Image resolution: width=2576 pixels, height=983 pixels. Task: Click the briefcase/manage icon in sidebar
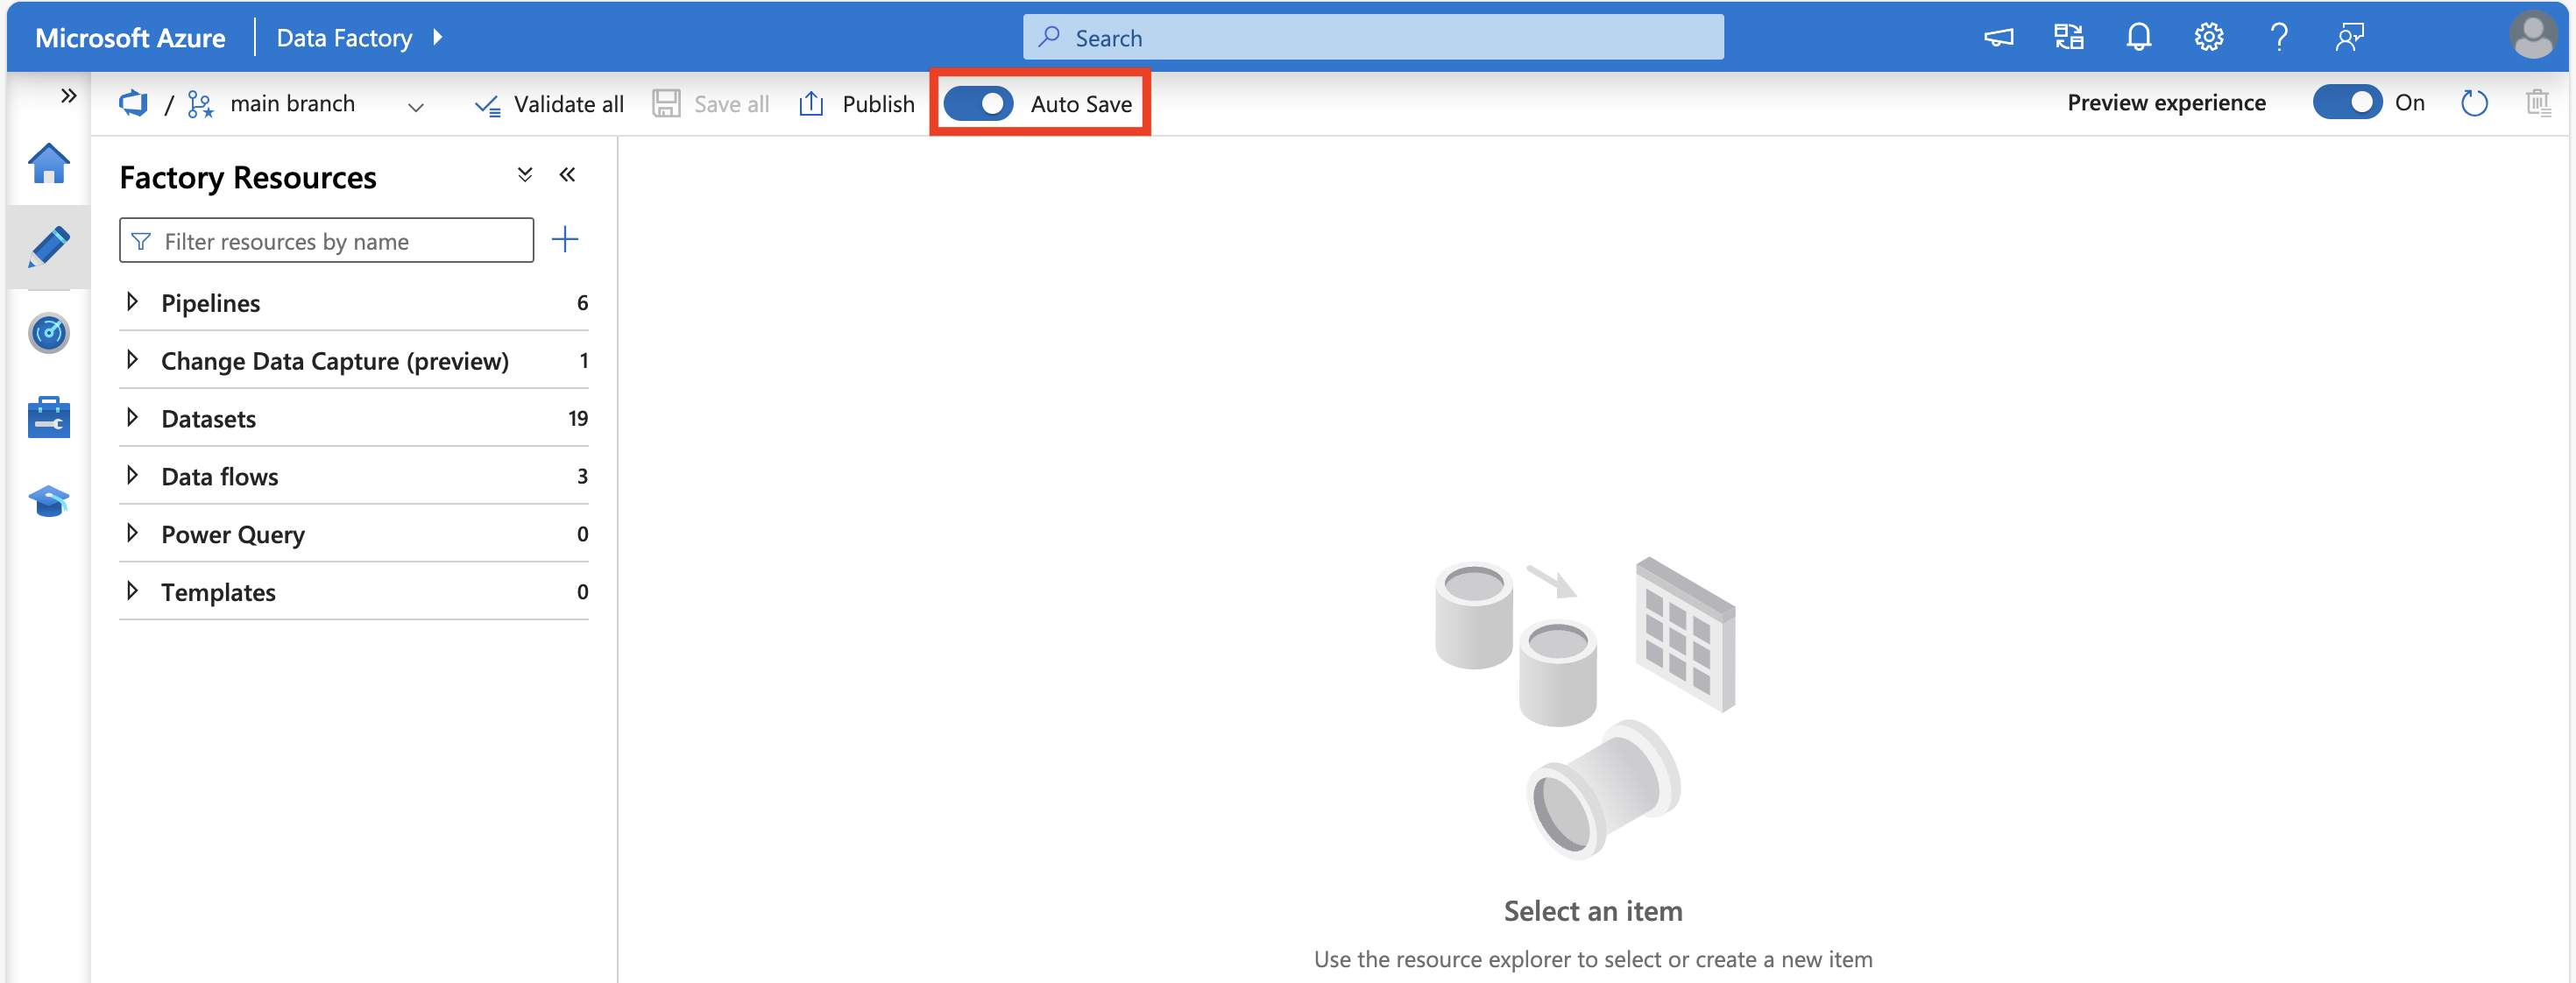(46, 418)
